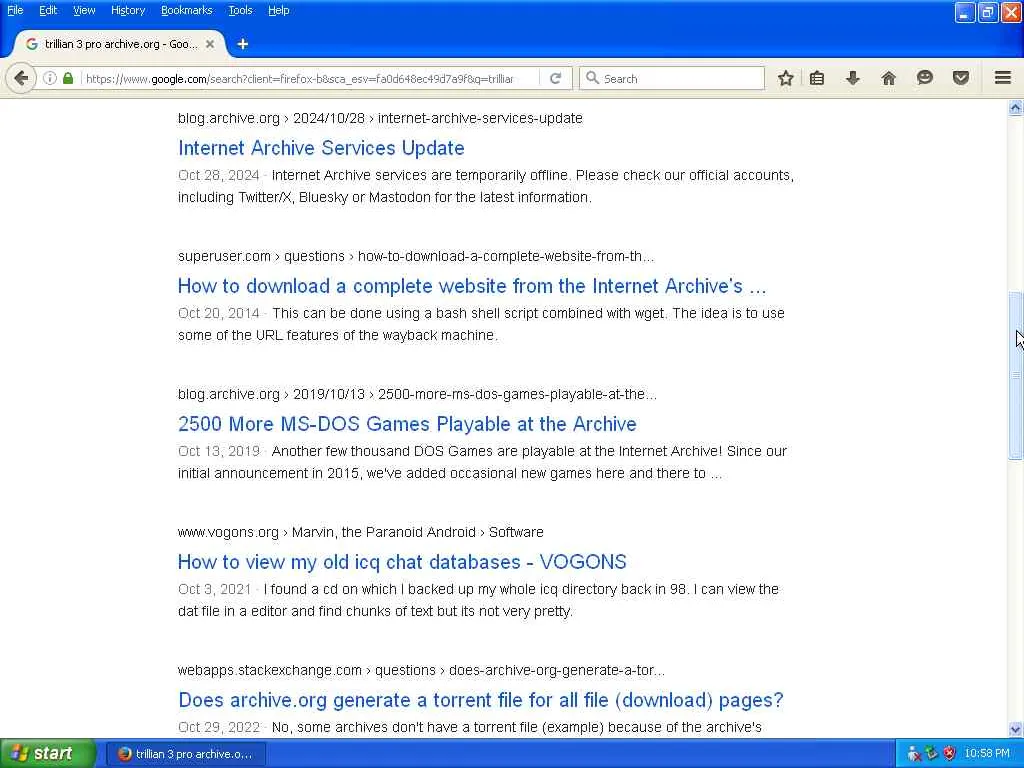Viewport: 1024px width, 768px height.
Task: Click the green secure connection padlock
Action: 68,78
